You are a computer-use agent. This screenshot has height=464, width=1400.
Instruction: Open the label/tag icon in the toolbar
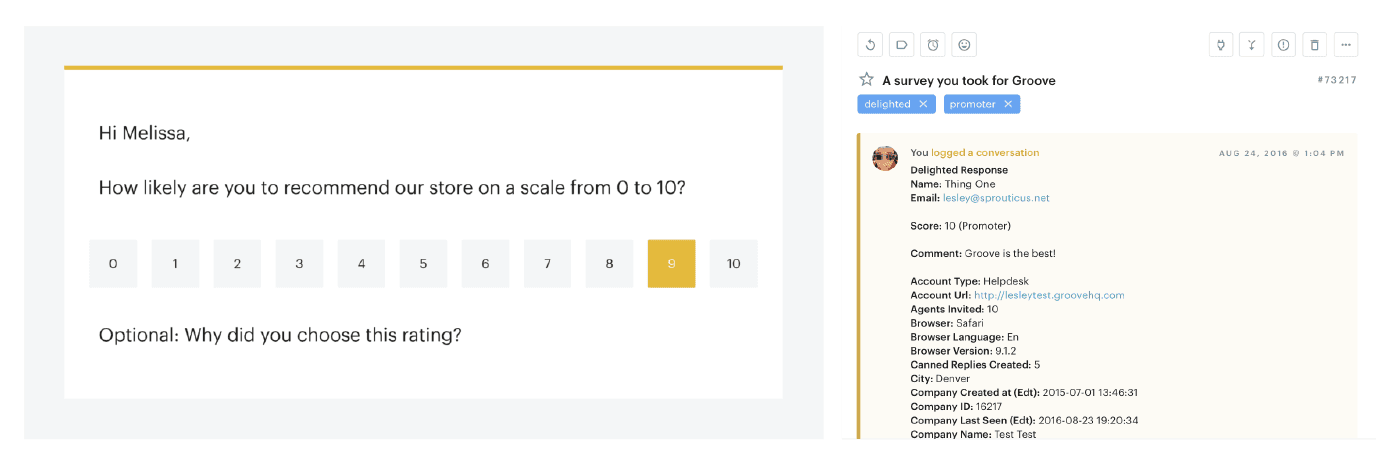901,44
